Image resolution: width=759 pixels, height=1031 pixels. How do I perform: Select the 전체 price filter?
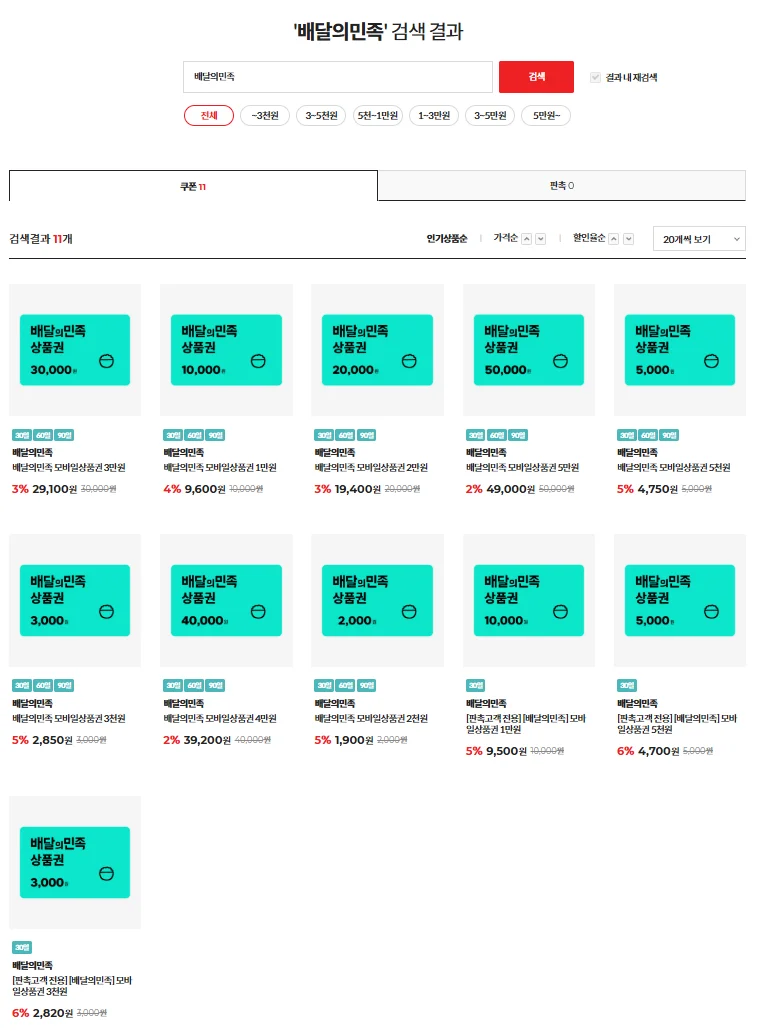tap(208, 116)
